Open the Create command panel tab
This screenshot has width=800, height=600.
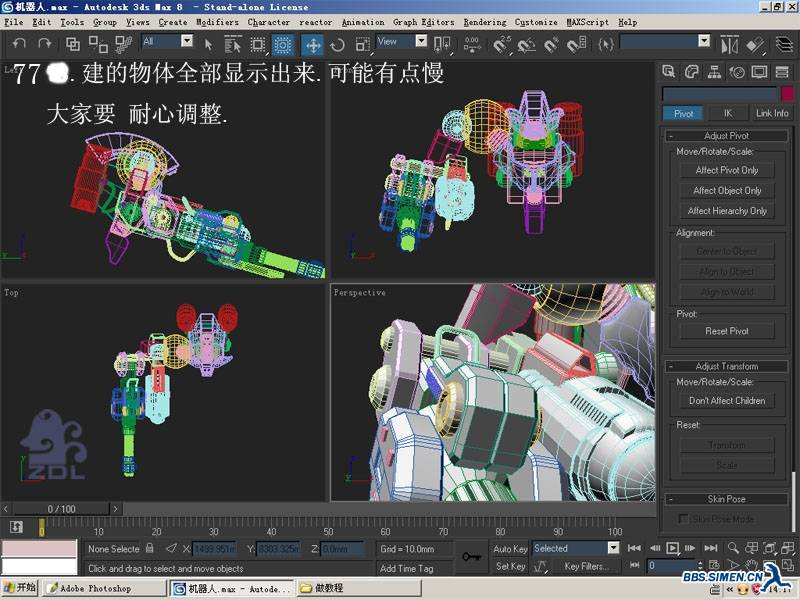668,71
